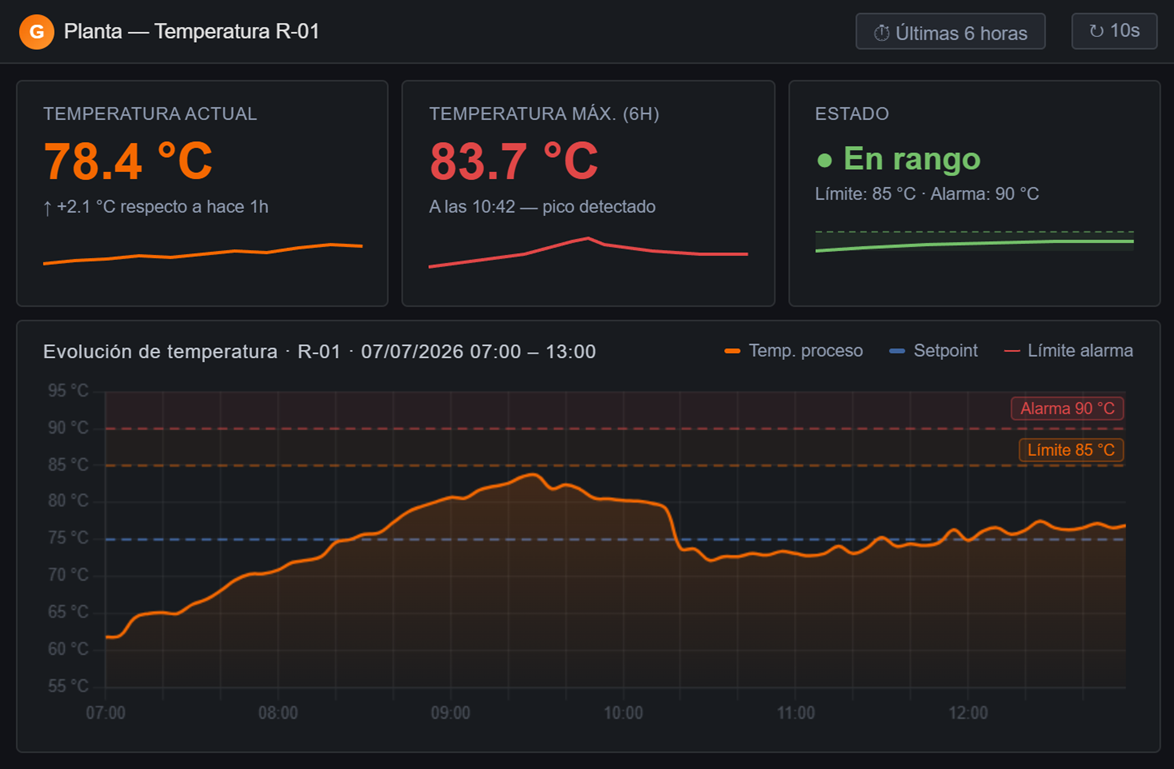Click the 83.7 °C maximum value
1174x769 pixels.
(x=514, y=161)
